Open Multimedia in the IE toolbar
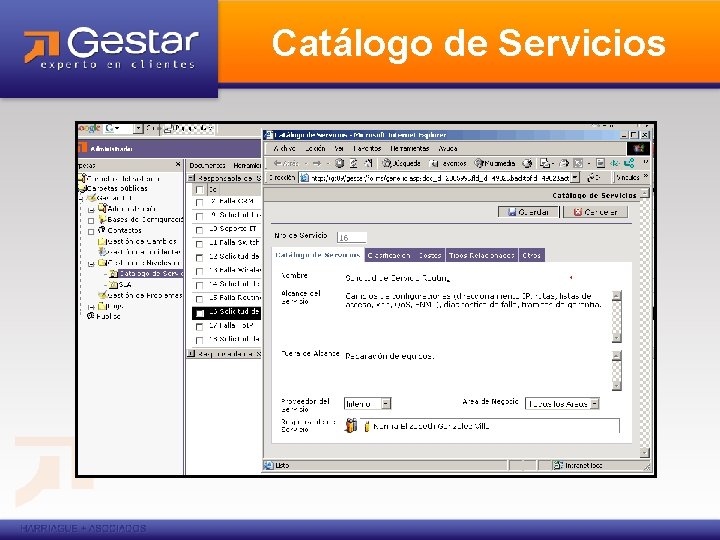The image size is (720, 540). pyautogui.click(x=495, y=163)
